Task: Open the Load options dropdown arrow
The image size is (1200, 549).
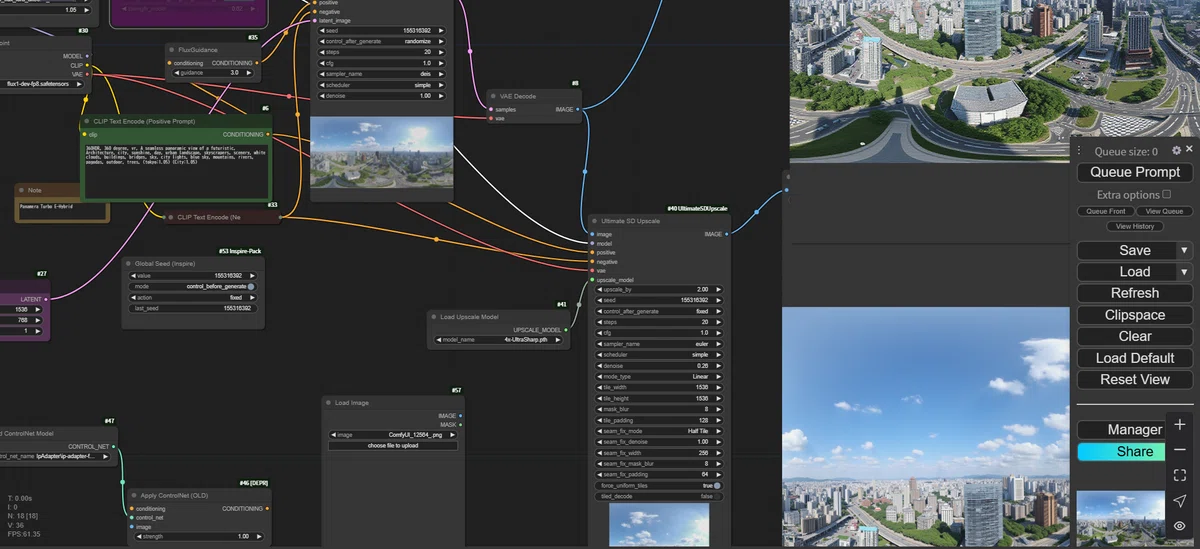Action: tap(1184, 272)
